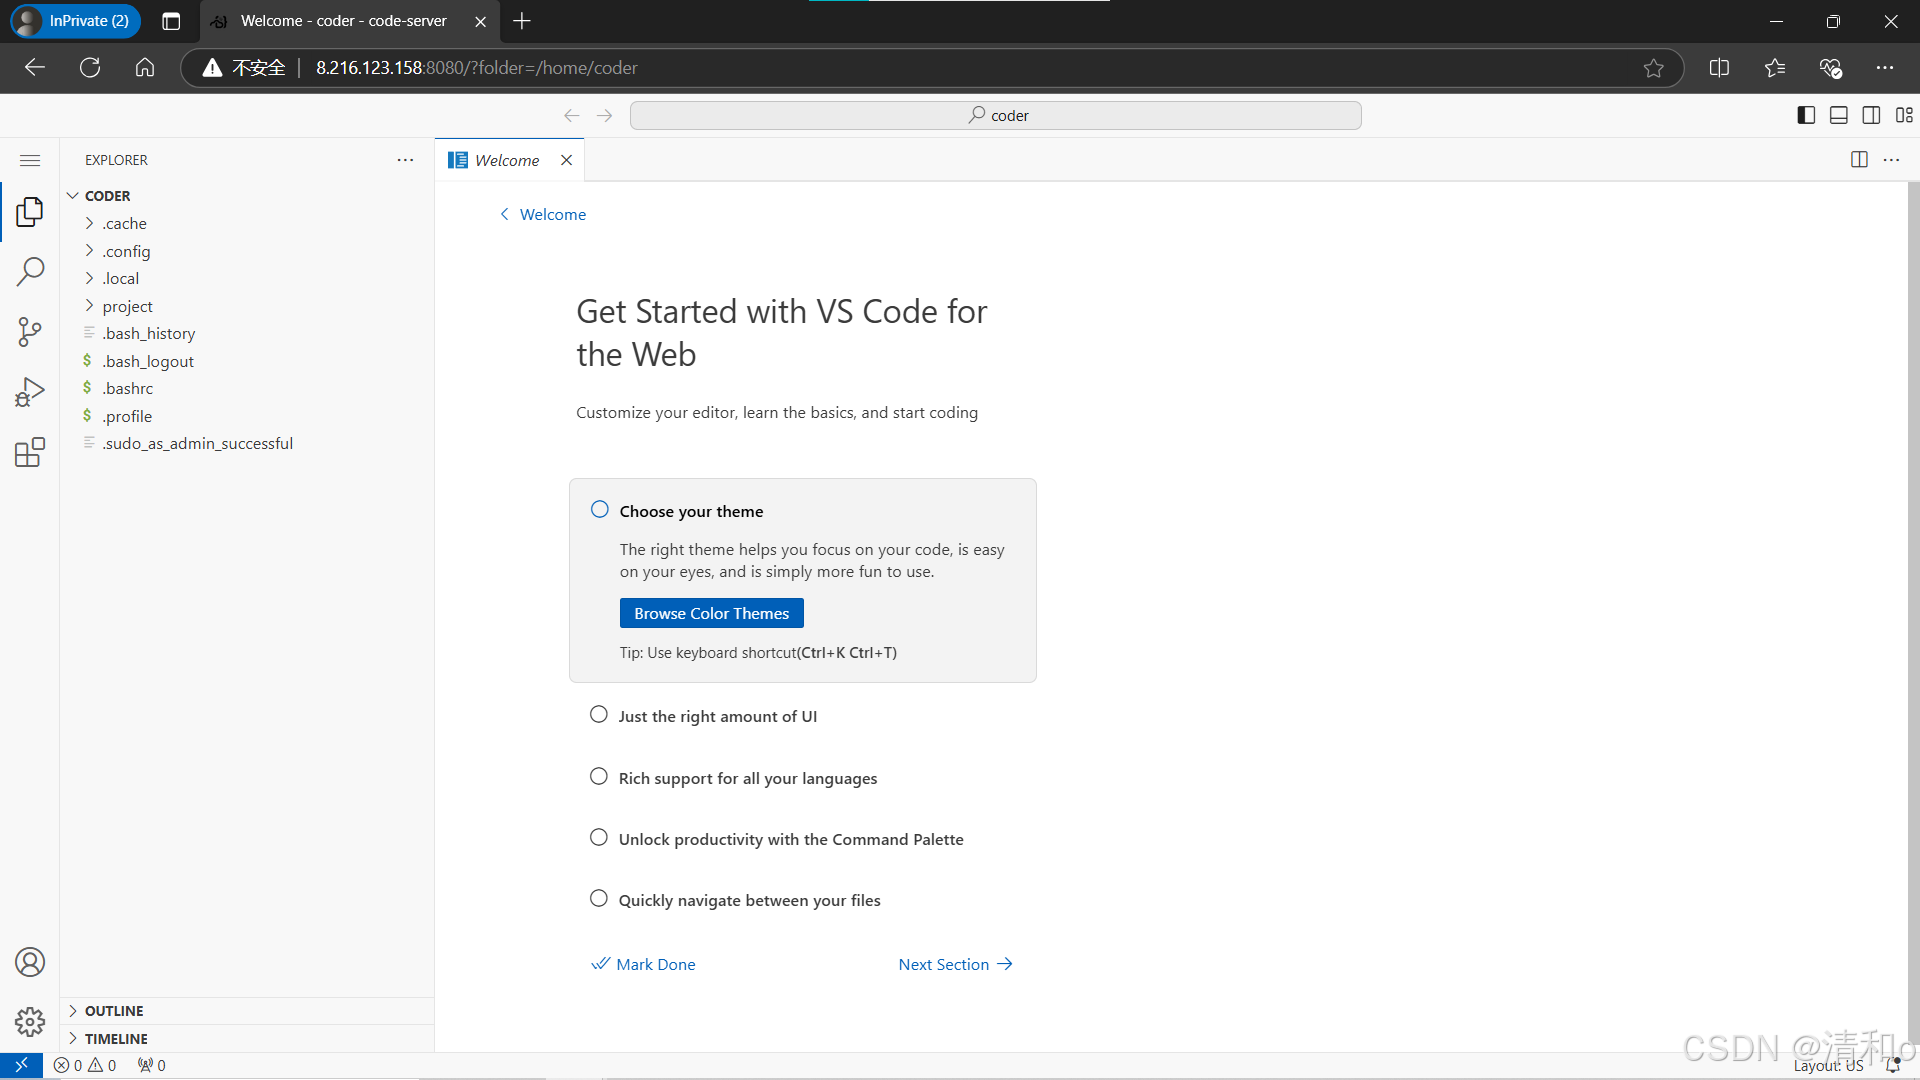Open the .sudo_as_admin_successful file

tap(247, 443)
